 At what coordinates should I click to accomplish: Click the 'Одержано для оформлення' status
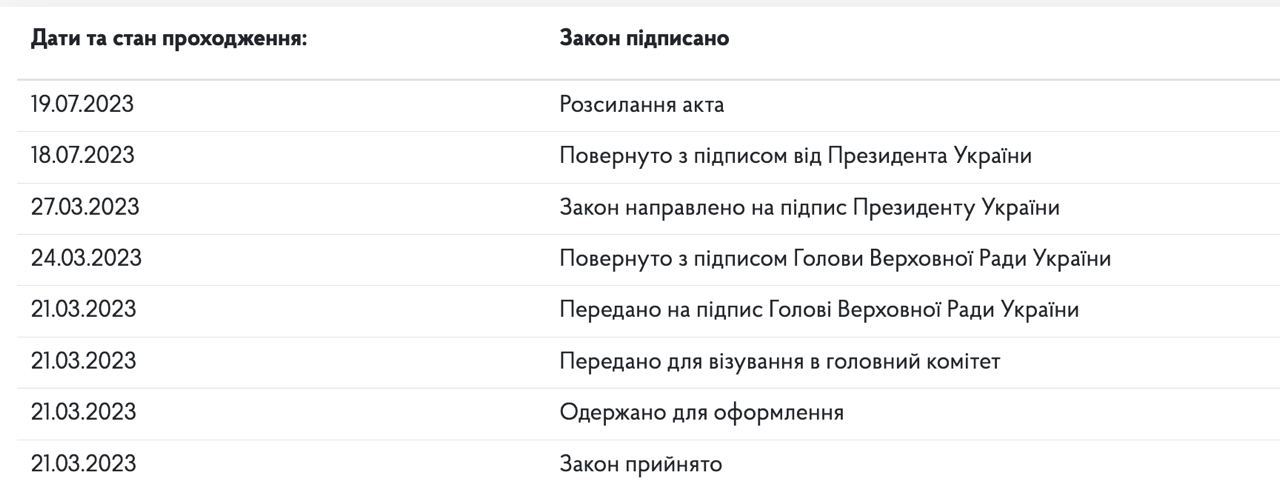pyautogui.click(x=702, y=412)
